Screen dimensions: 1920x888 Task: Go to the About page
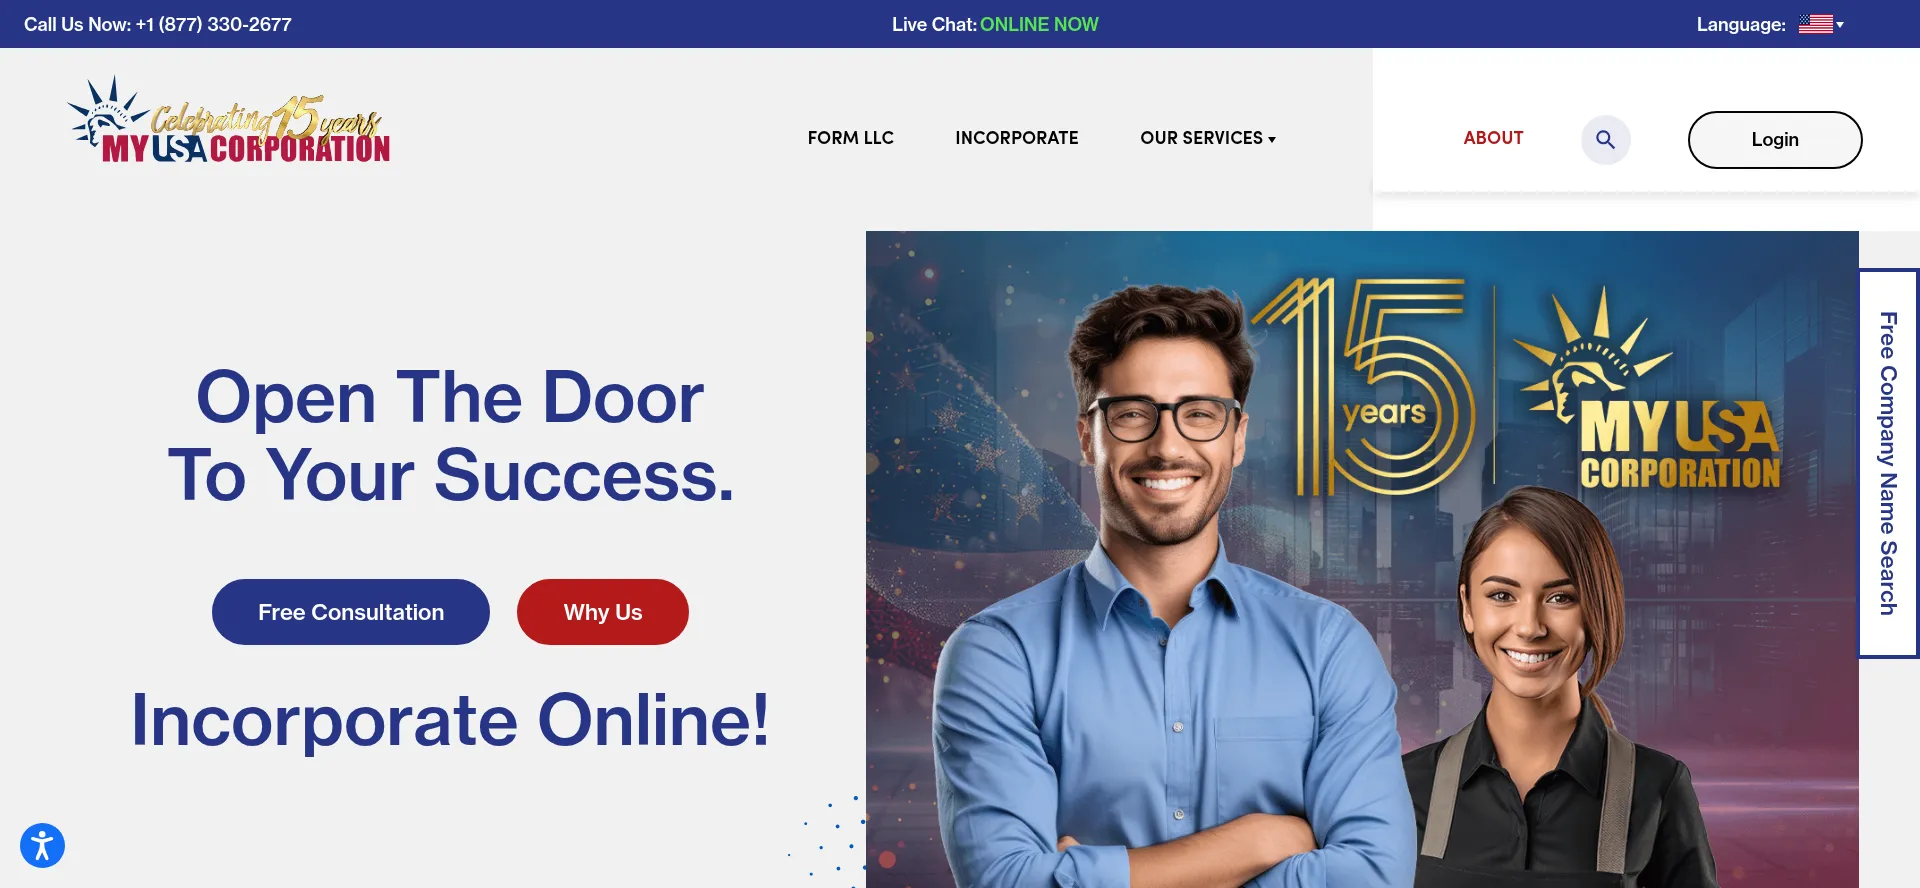coord(1493,138)
